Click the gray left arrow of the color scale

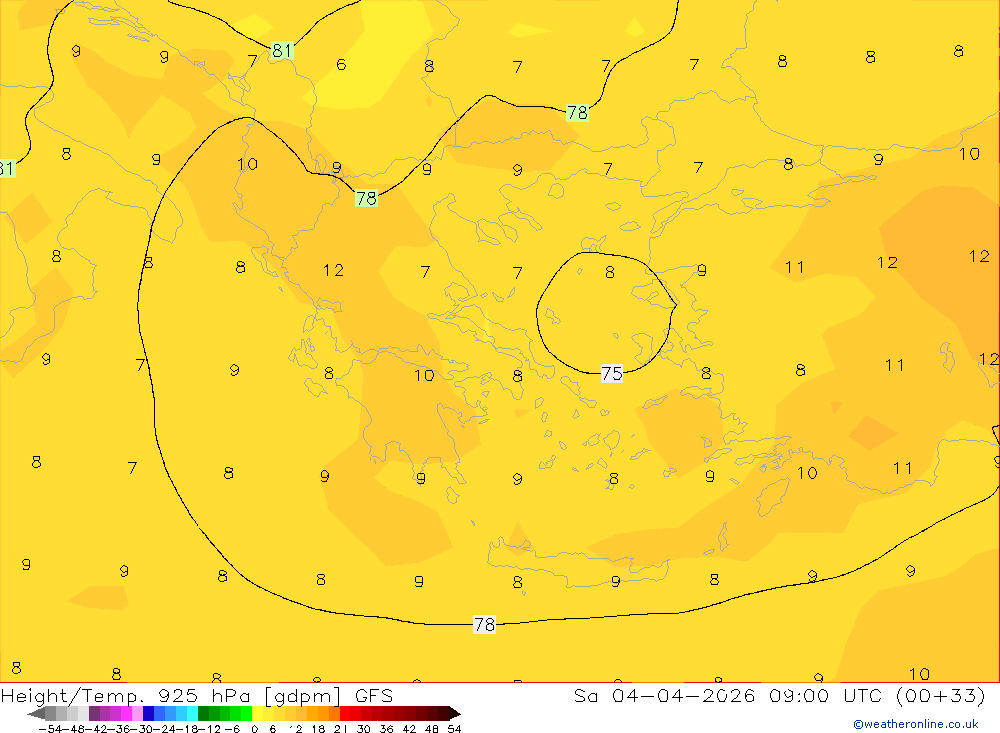pos(36,714)
